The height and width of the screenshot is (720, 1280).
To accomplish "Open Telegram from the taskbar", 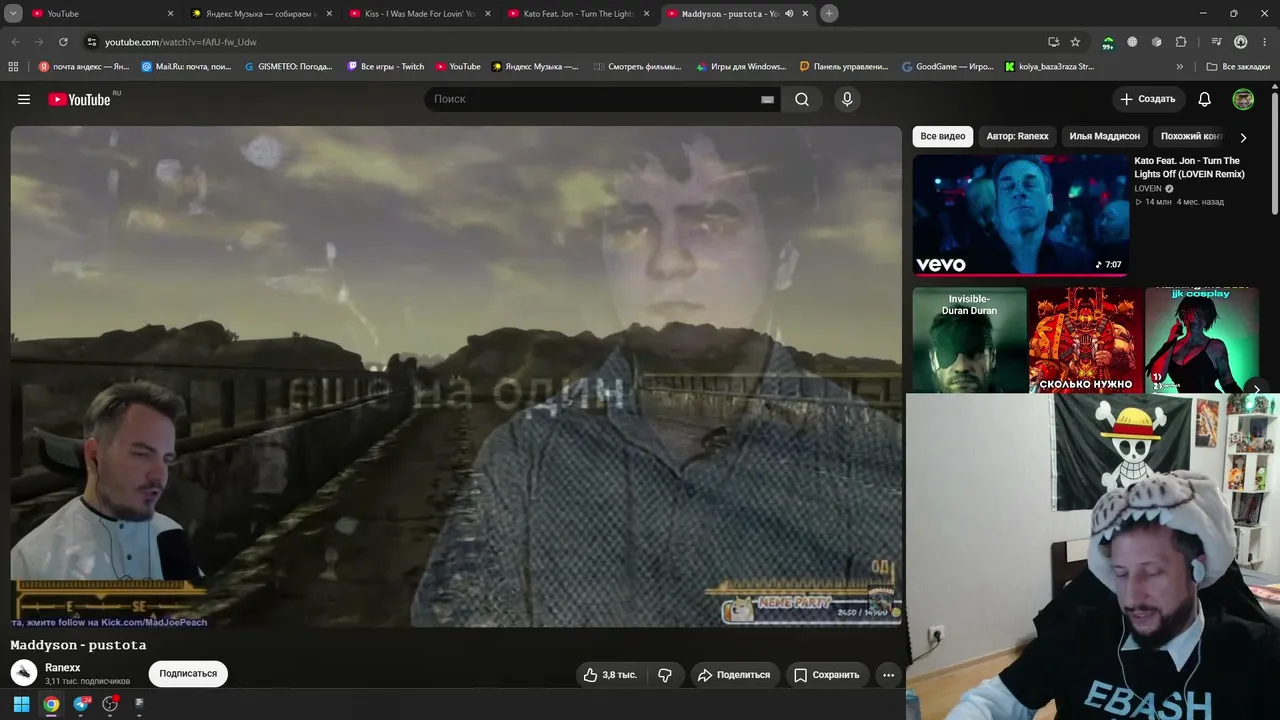I will (81, 704).
